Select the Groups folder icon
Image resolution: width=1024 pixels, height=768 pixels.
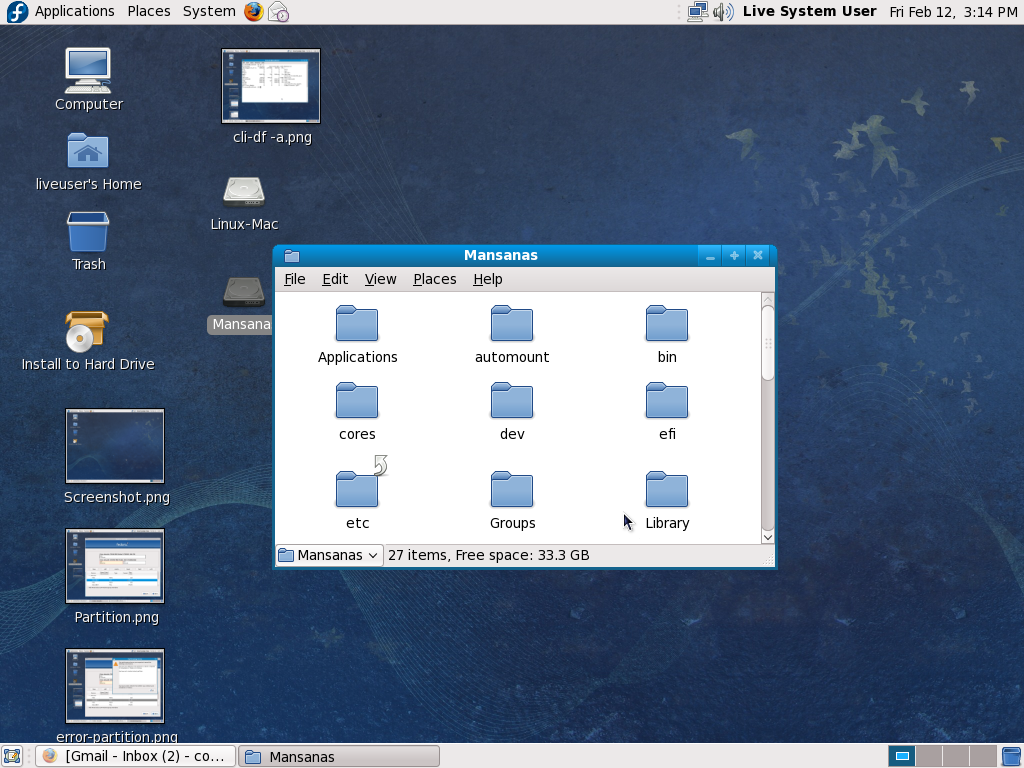511,489
